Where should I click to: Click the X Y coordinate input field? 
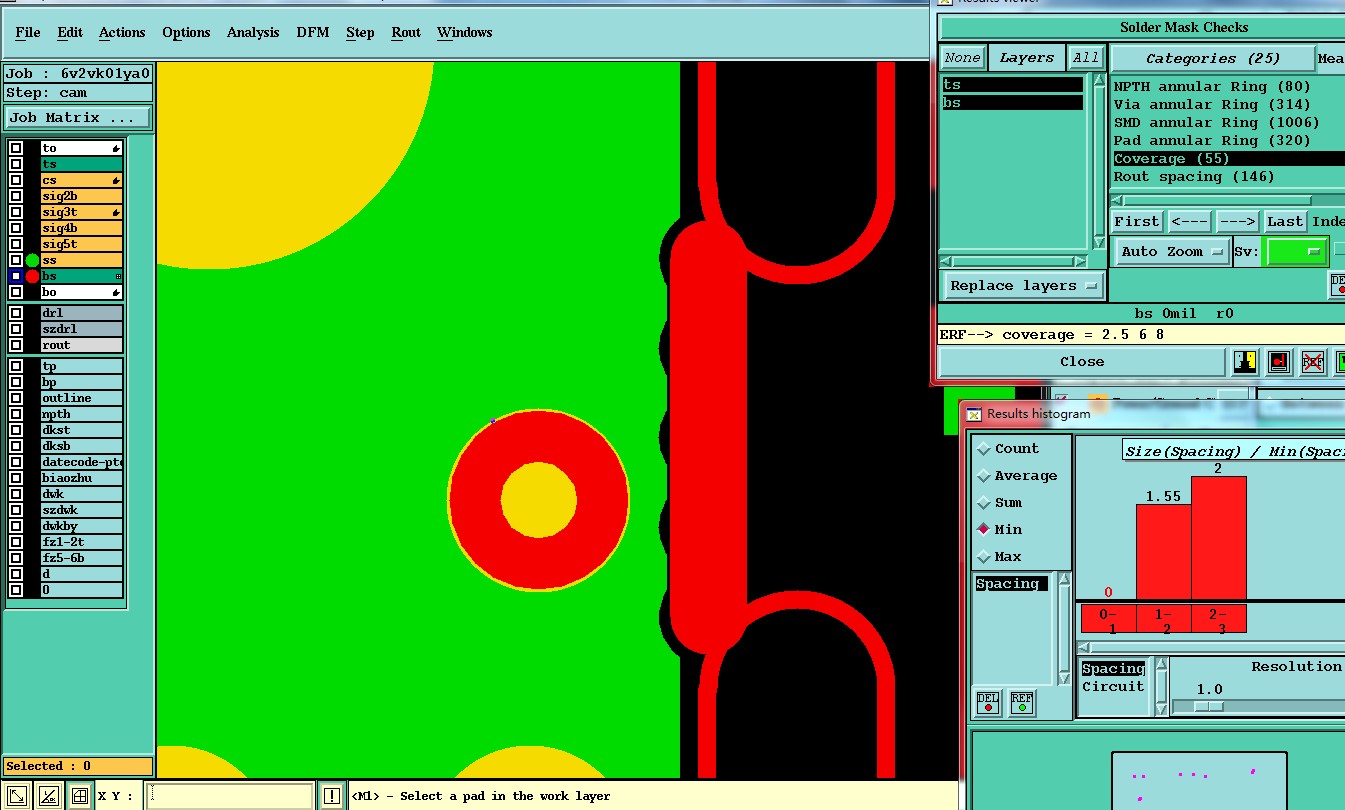(x=230, y=796)
